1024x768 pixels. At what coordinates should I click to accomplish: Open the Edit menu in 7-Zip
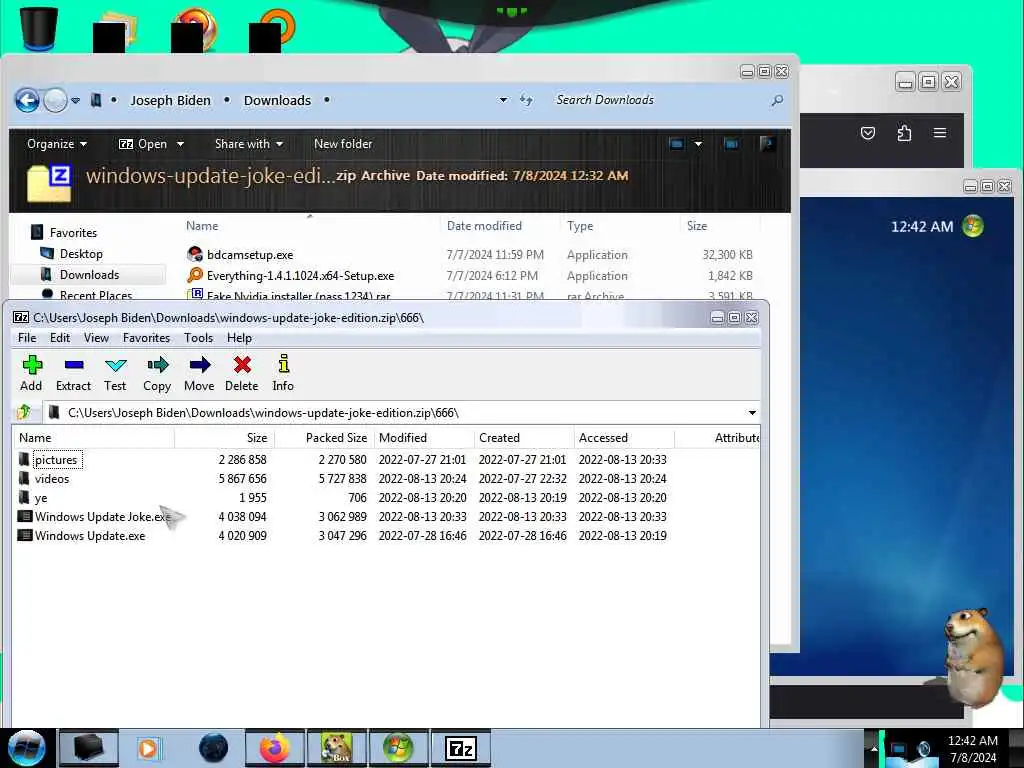pos(60,338)
